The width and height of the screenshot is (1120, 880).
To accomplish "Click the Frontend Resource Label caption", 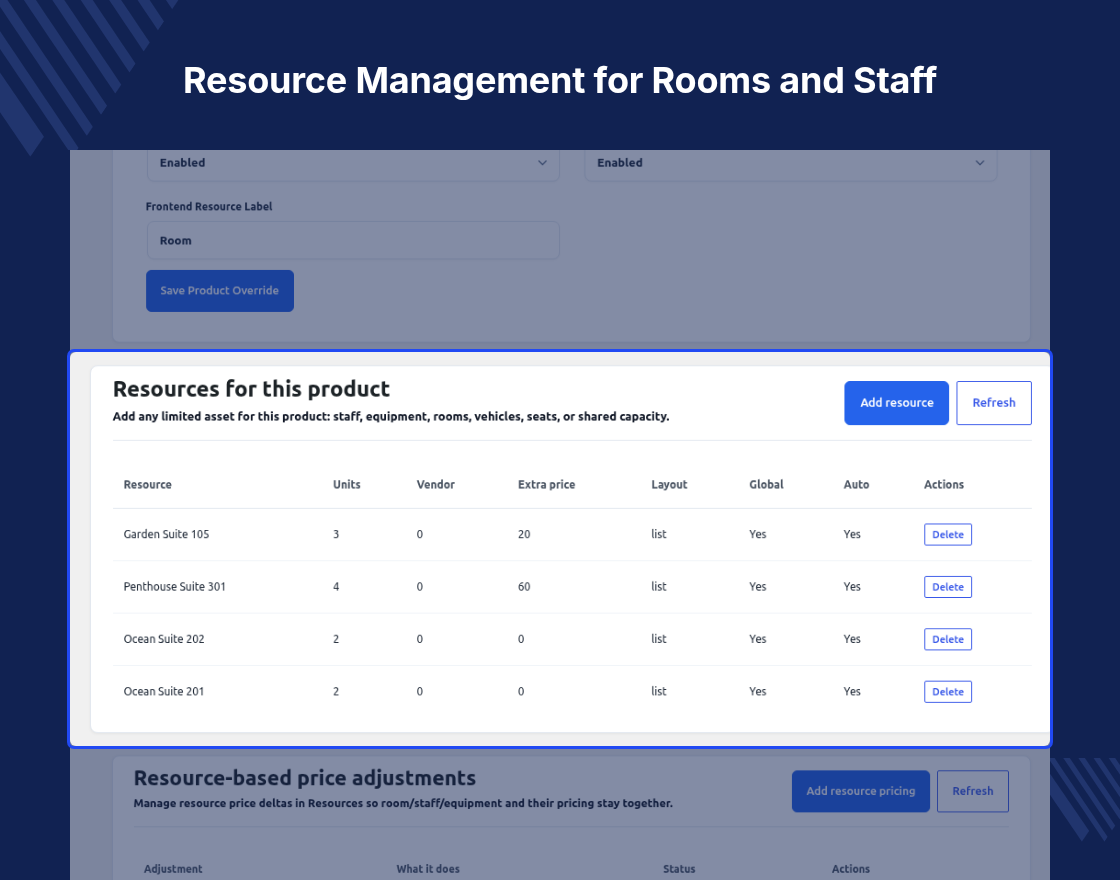I will coord(209,206).
